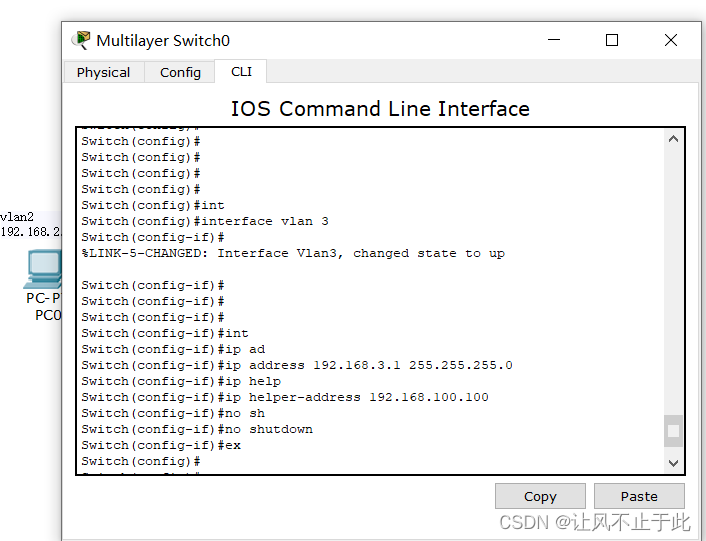The width and height of the screenshot is (706, 541).
Task: Click the Copy button
Action: tap(540, 496)
